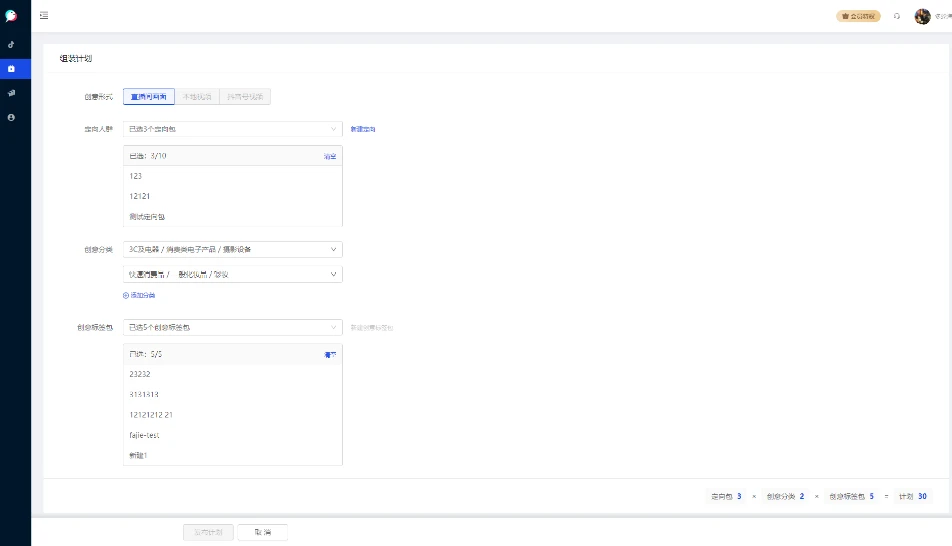Clear the selected targeting packages list
The height and width of the screenshot is (546, 952).
tap(330, 156)
